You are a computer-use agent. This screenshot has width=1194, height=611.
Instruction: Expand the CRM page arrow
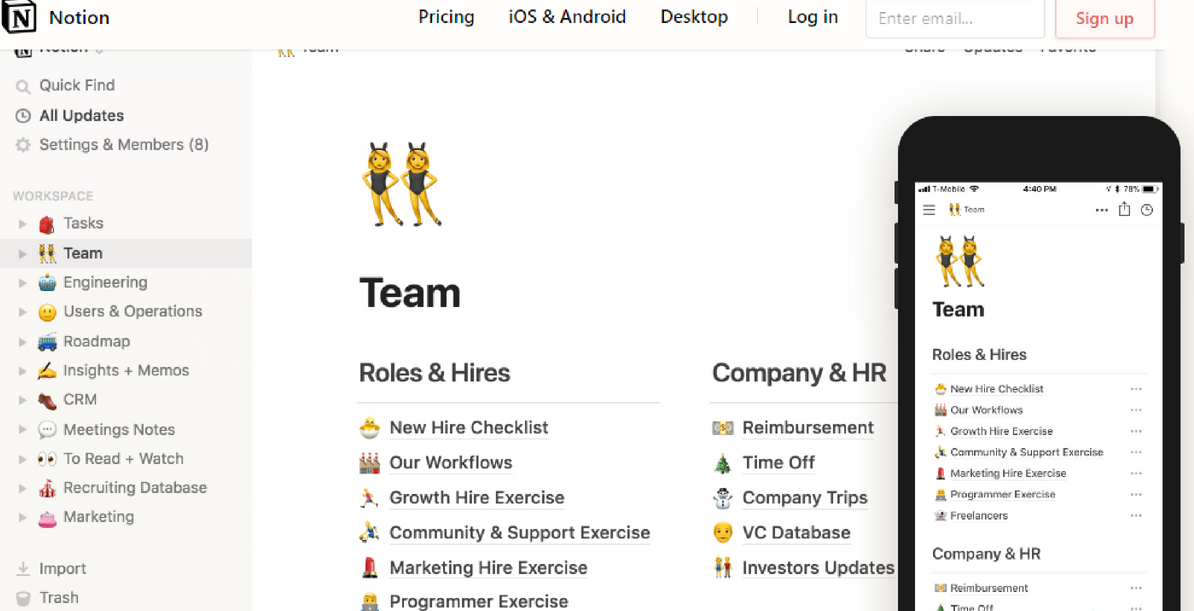click(22, 400)
